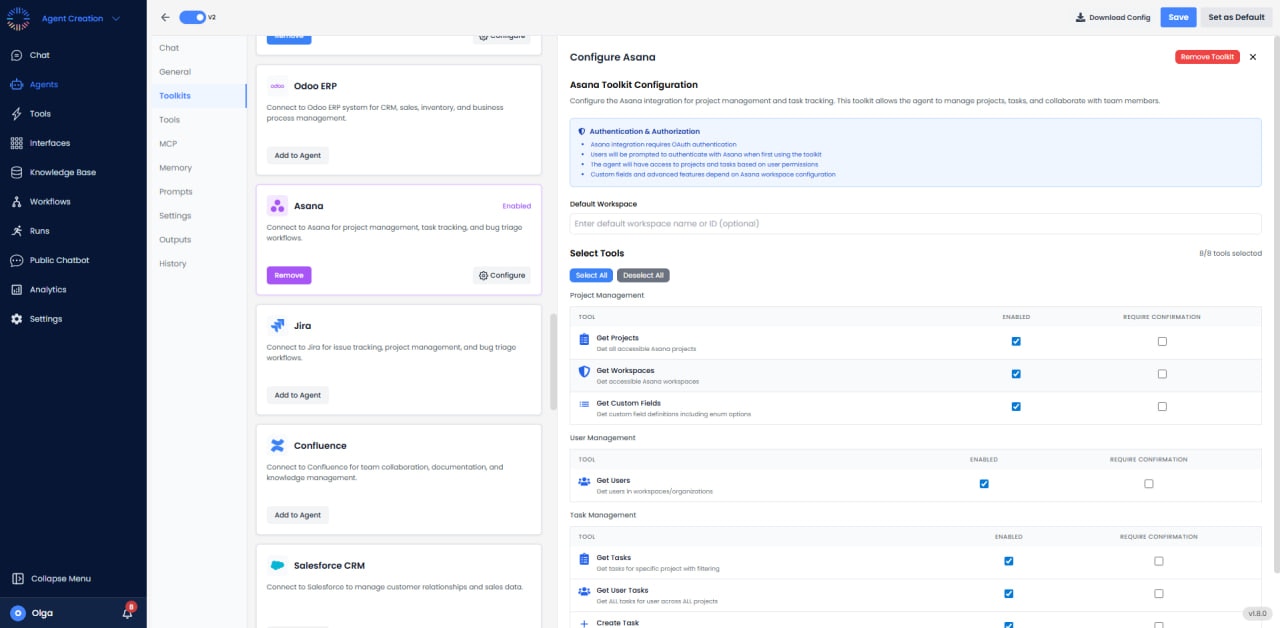Open the History tab
This screenshot has height=628, width=1280.
[171, 263]
